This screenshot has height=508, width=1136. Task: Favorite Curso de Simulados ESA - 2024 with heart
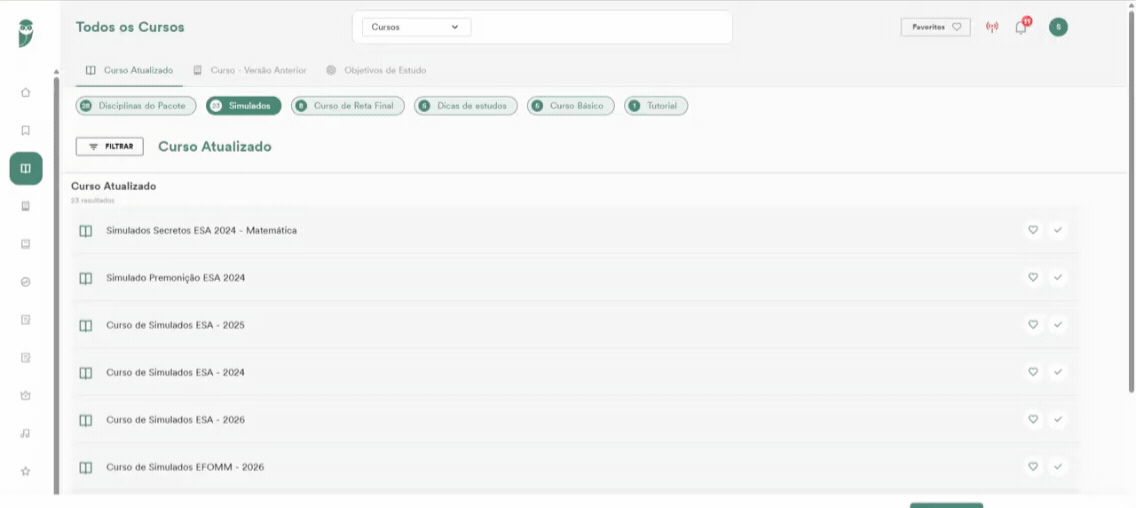pyautogui.click(x=1033, y=372)
